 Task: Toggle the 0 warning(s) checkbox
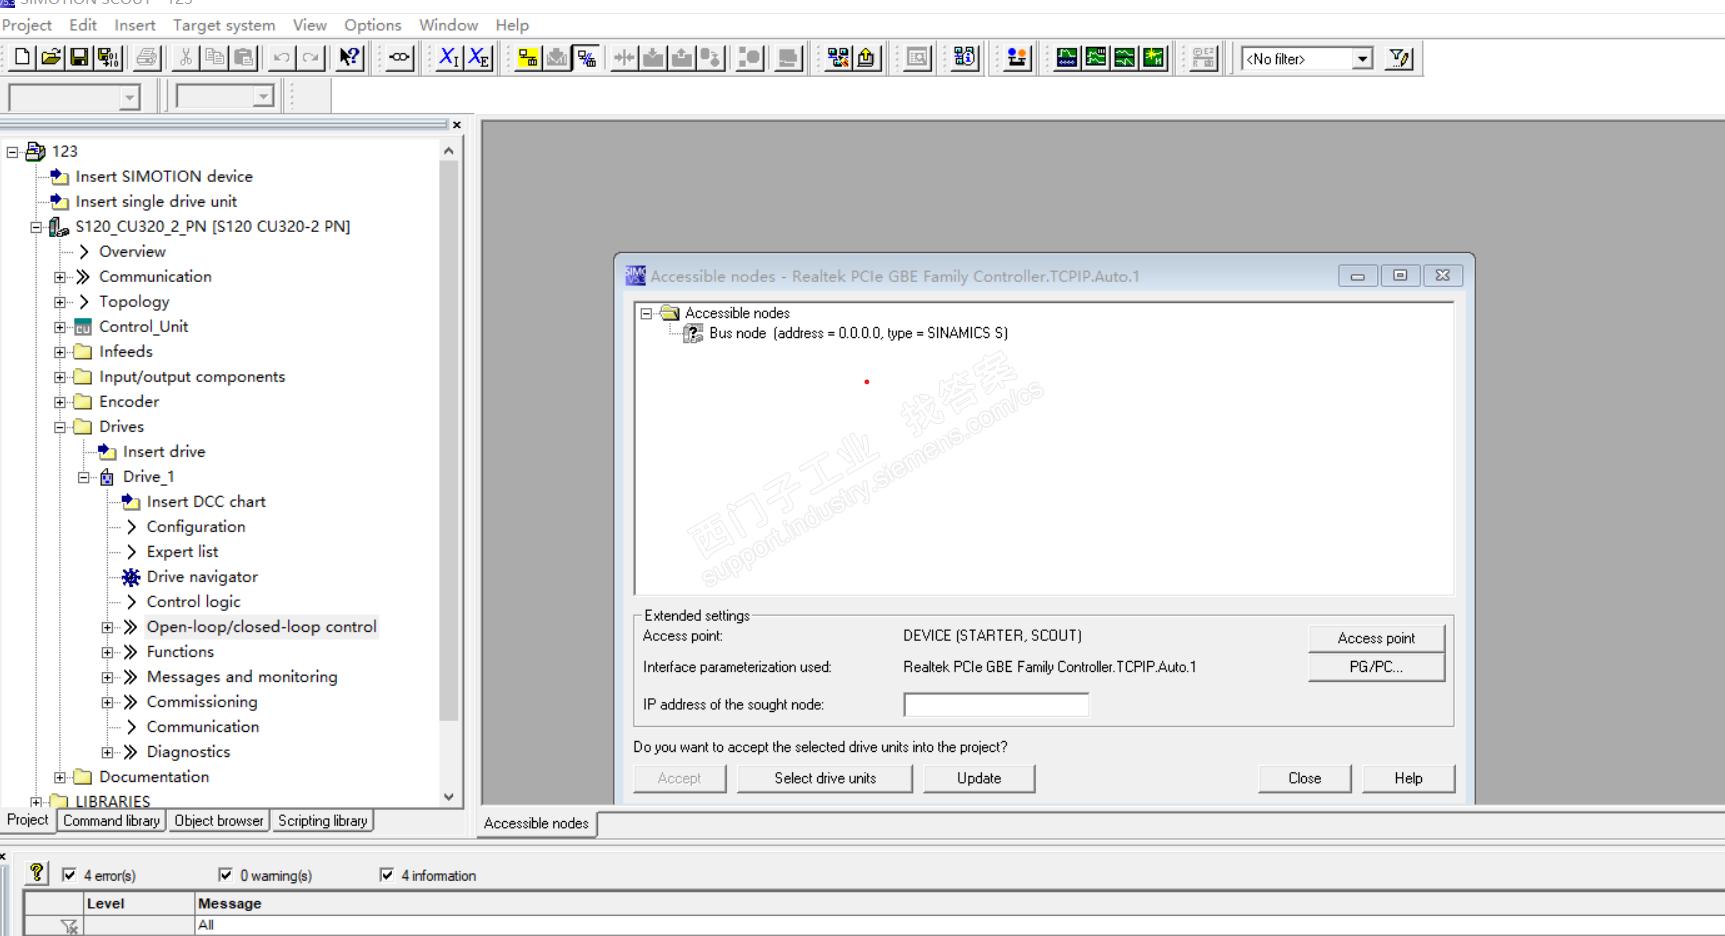coord(225,875)
